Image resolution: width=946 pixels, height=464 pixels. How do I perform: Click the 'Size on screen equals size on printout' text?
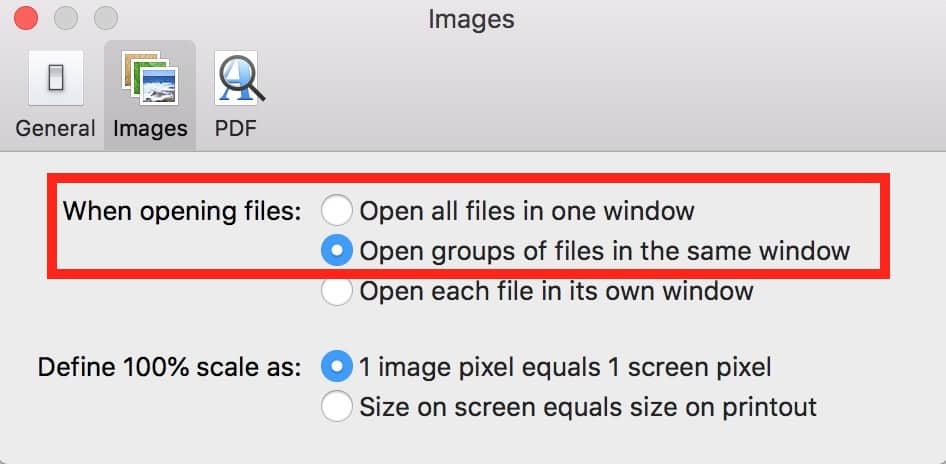[x=588, y=407]
